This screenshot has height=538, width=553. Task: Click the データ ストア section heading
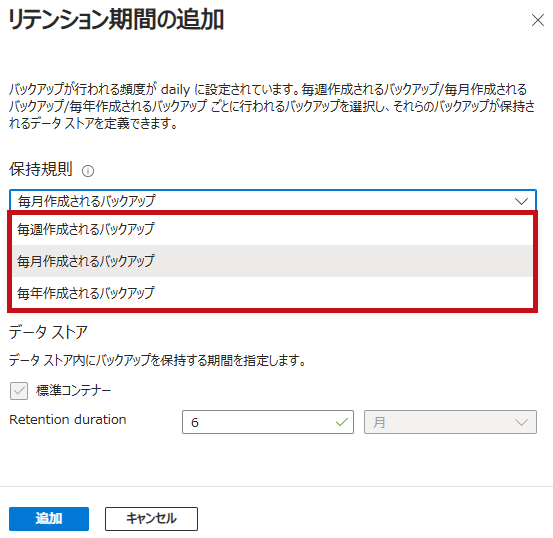[48, 332]
